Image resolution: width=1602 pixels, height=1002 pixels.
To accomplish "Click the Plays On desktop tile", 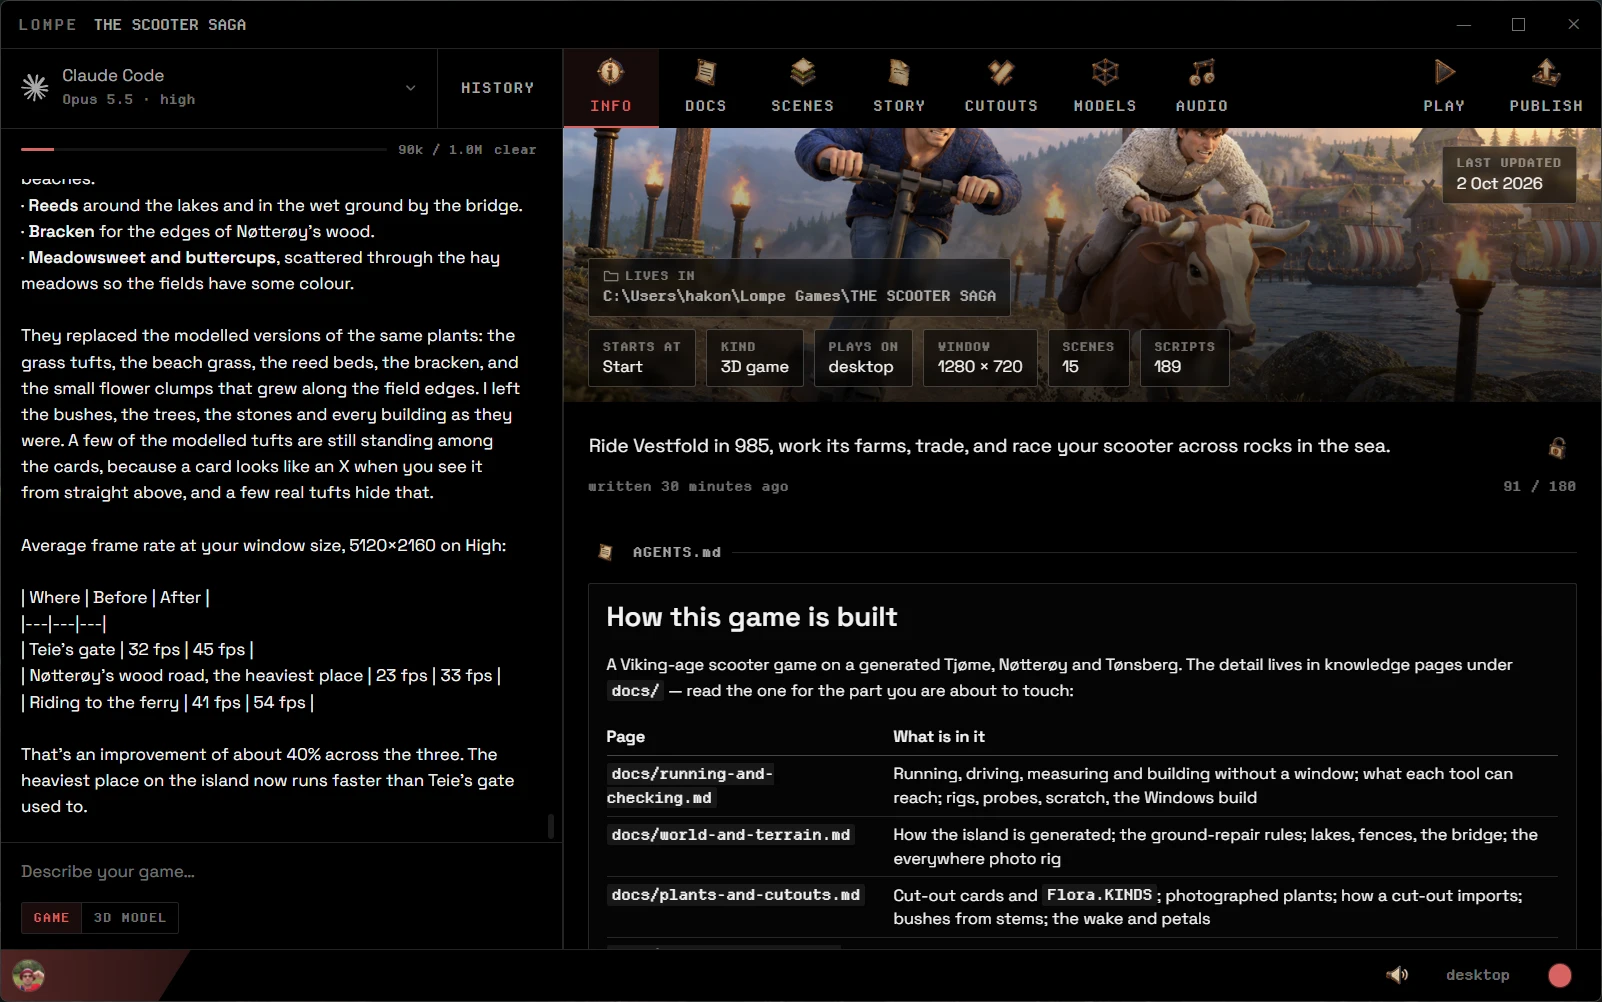I will (863, 357).
